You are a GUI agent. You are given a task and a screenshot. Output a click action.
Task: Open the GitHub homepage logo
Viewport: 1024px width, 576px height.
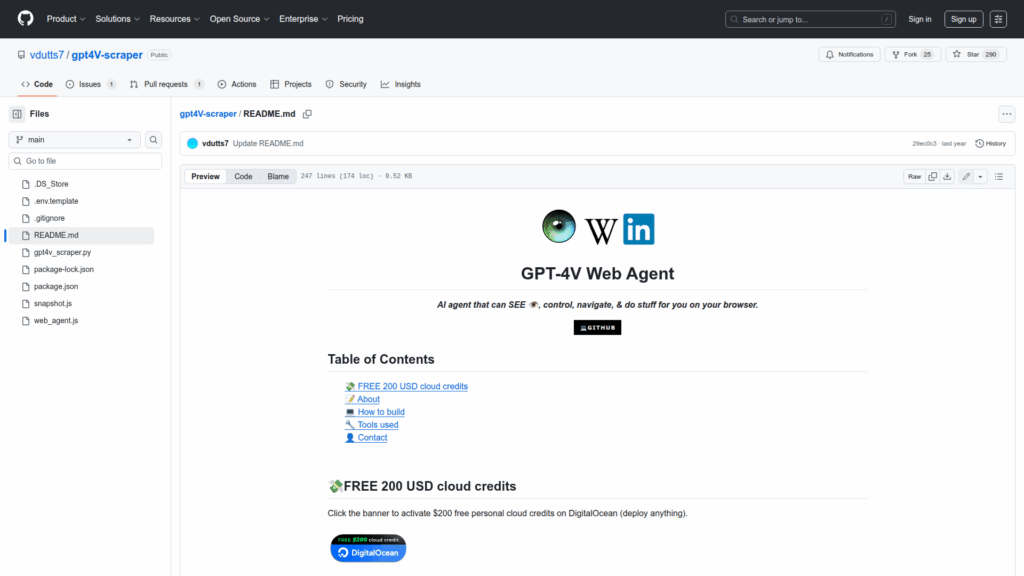25,18
